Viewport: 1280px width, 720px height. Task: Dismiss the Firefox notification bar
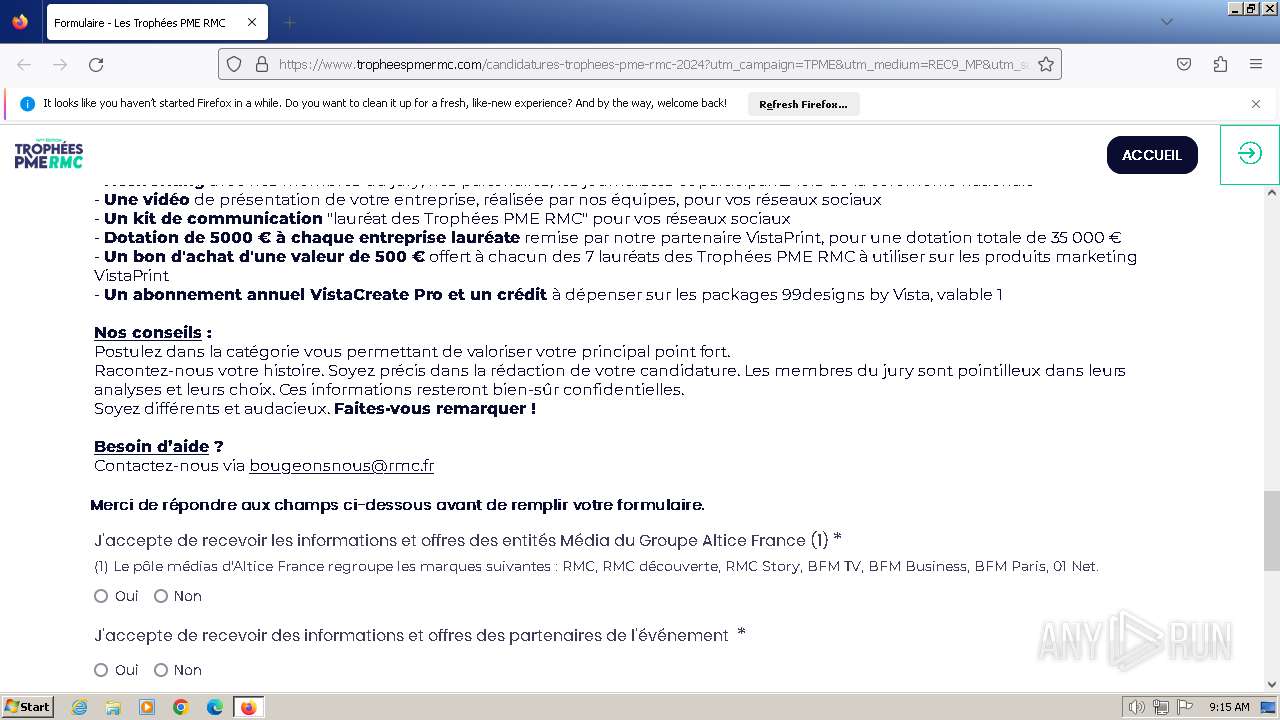point(1256,104)
